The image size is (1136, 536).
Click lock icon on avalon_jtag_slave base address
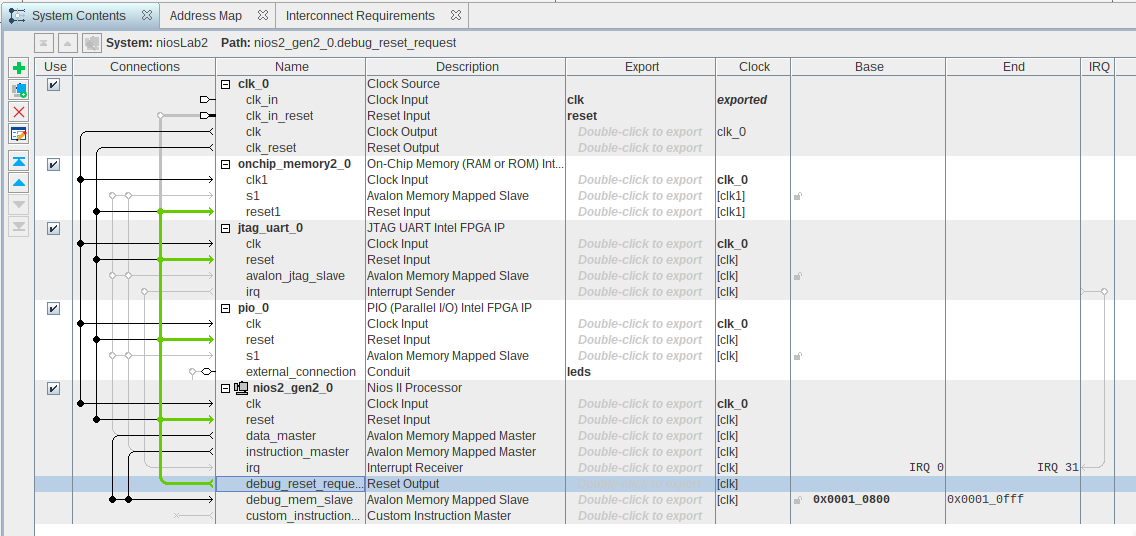(798, 276)
